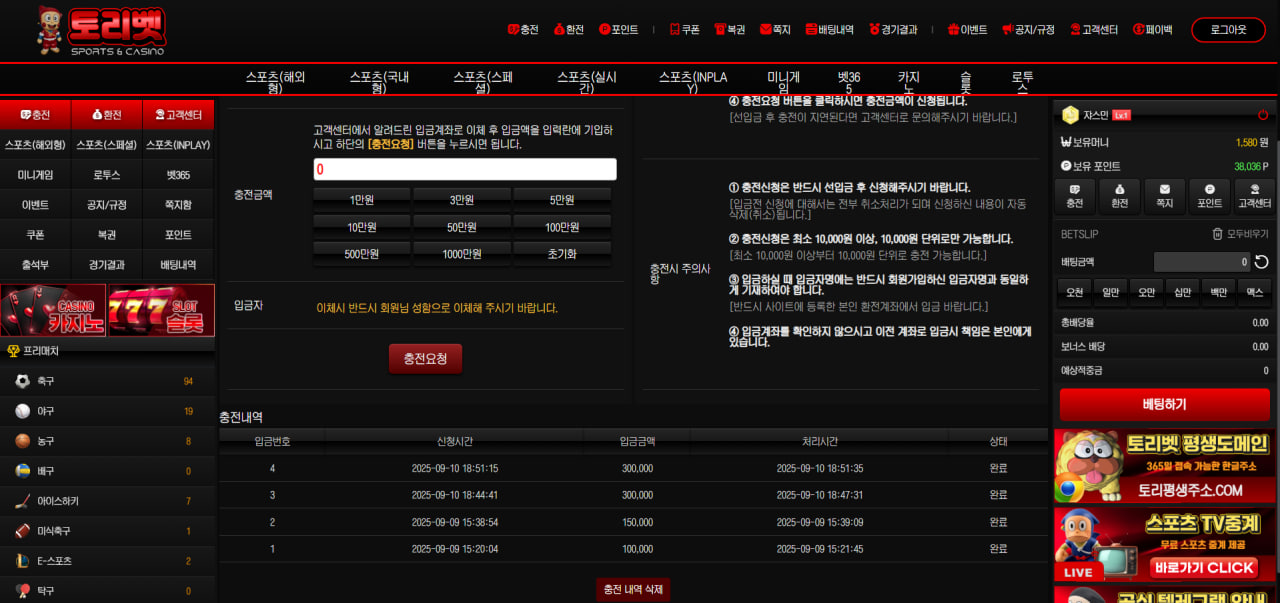Open the 야구 baseball category
Viewport: 1280px width, 603px height.
click(22, 411)
